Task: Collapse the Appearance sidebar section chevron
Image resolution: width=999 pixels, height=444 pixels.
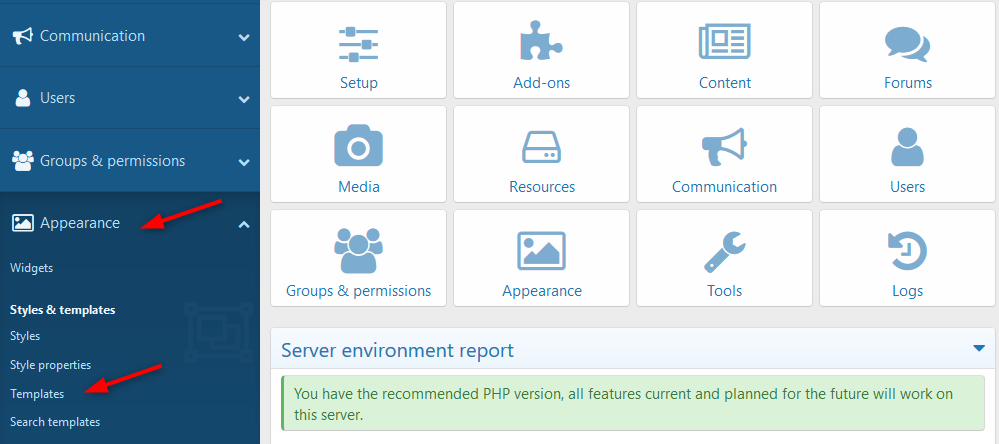Action: click(x=244, y=224)
